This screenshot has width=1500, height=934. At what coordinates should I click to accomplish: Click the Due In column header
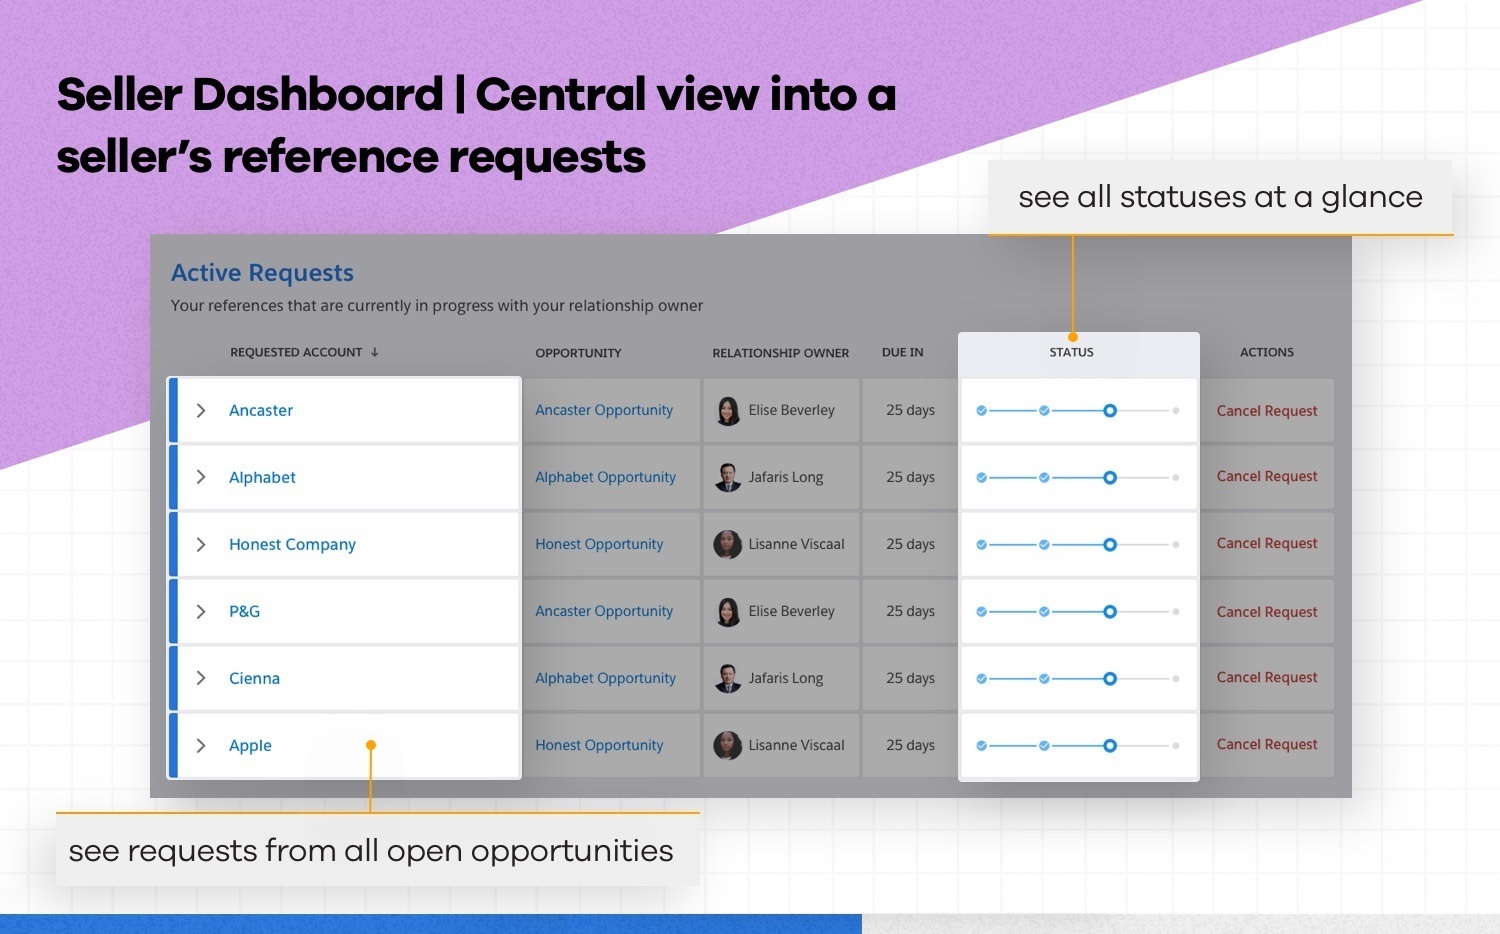tap(902, 353)
